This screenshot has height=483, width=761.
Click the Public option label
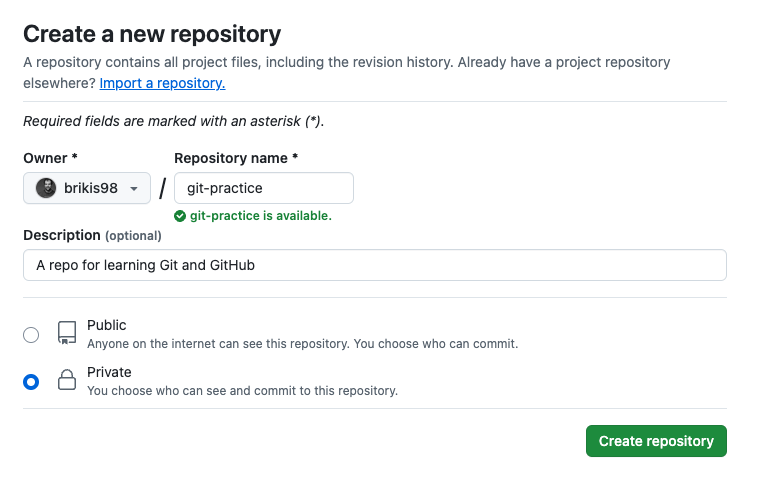(107, 325)
